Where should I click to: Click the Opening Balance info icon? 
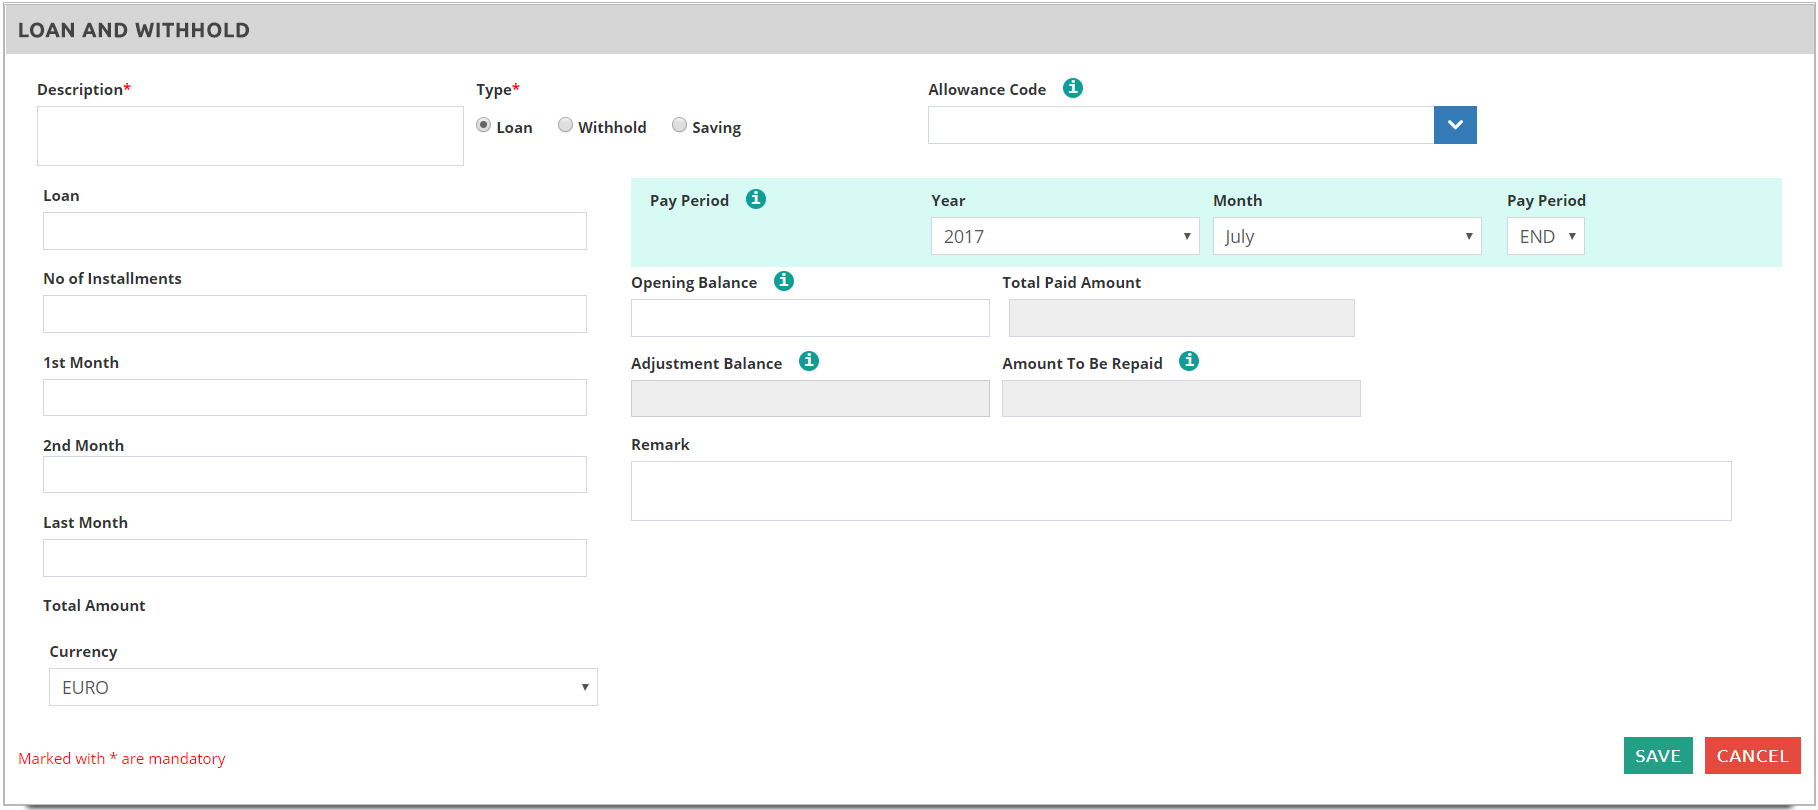click(784, 281)
